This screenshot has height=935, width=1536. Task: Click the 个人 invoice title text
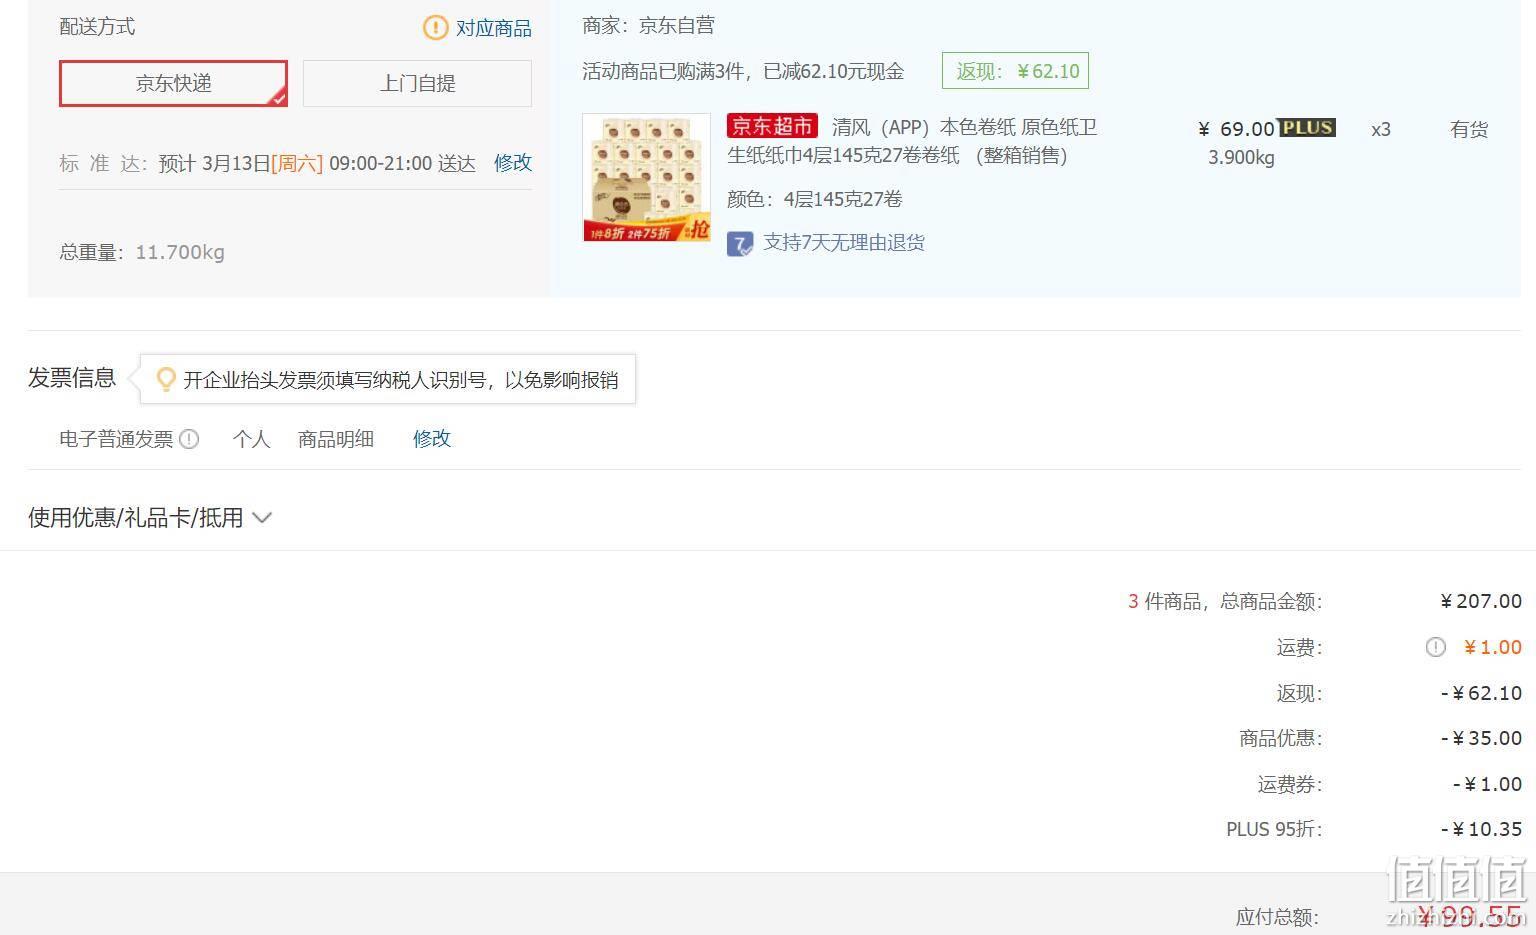click(251, 439)
